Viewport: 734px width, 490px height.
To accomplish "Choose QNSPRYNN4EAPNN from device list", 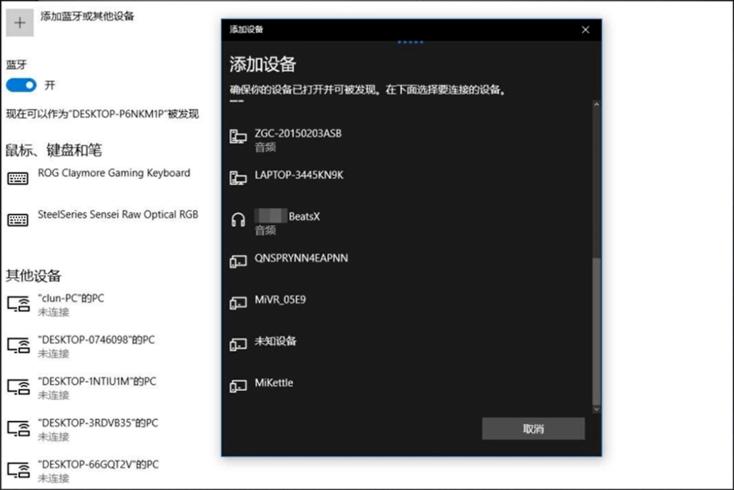I will (x=301, y=258).
